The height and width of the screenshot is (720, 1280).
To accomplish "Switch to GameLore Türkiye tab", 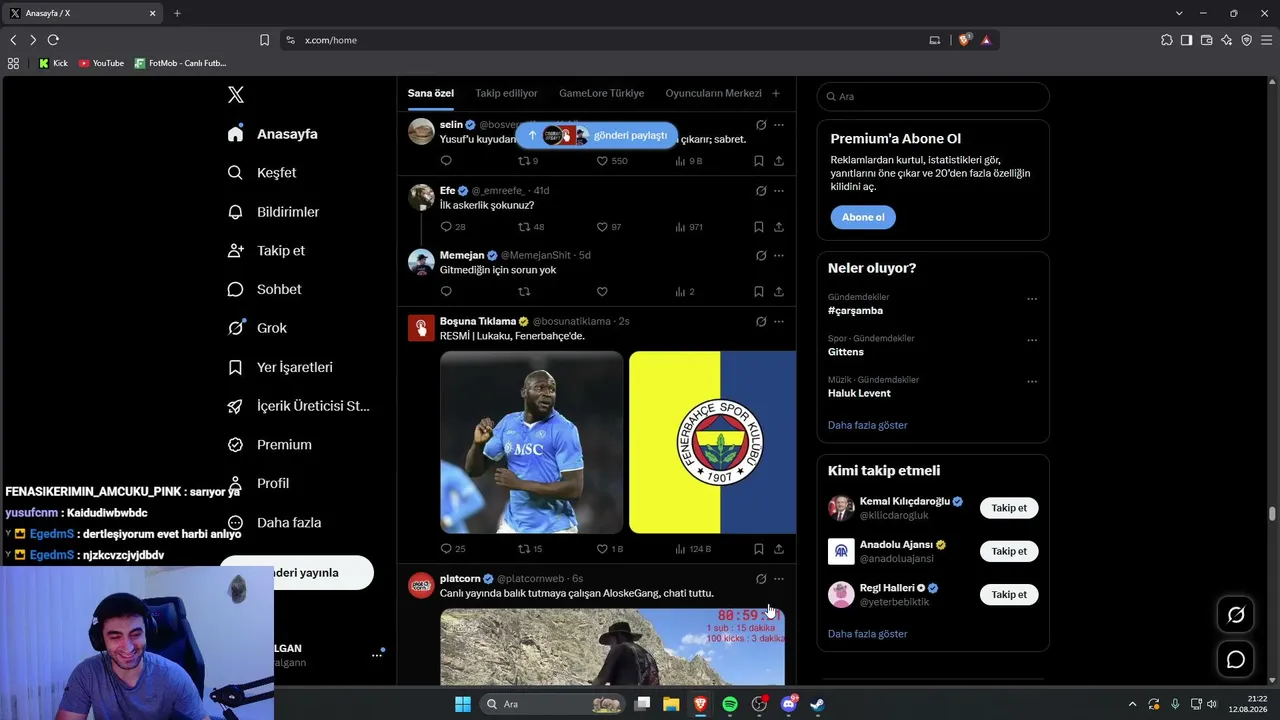I will [x=601, y=93].
